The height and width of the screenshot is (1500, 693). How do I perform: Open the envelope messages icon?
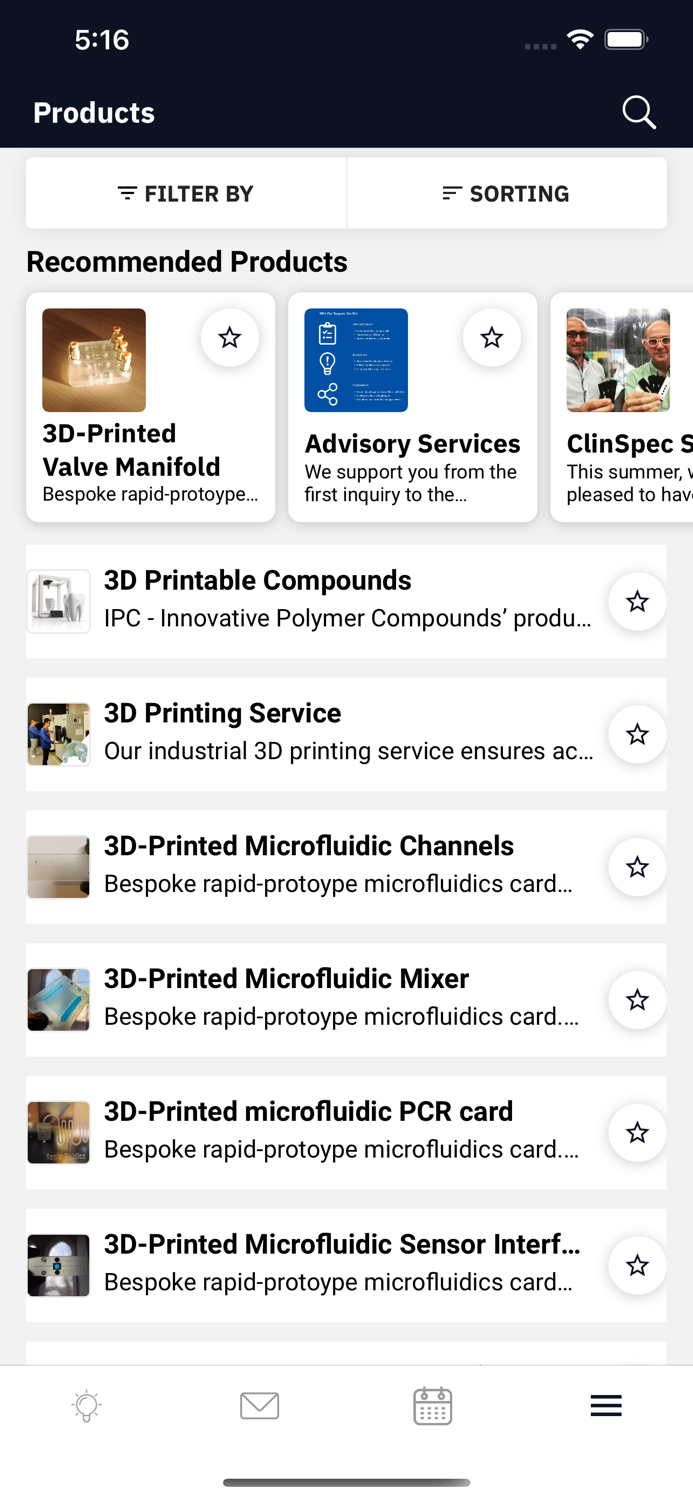pyautogui.click(x=260, y=1405)
